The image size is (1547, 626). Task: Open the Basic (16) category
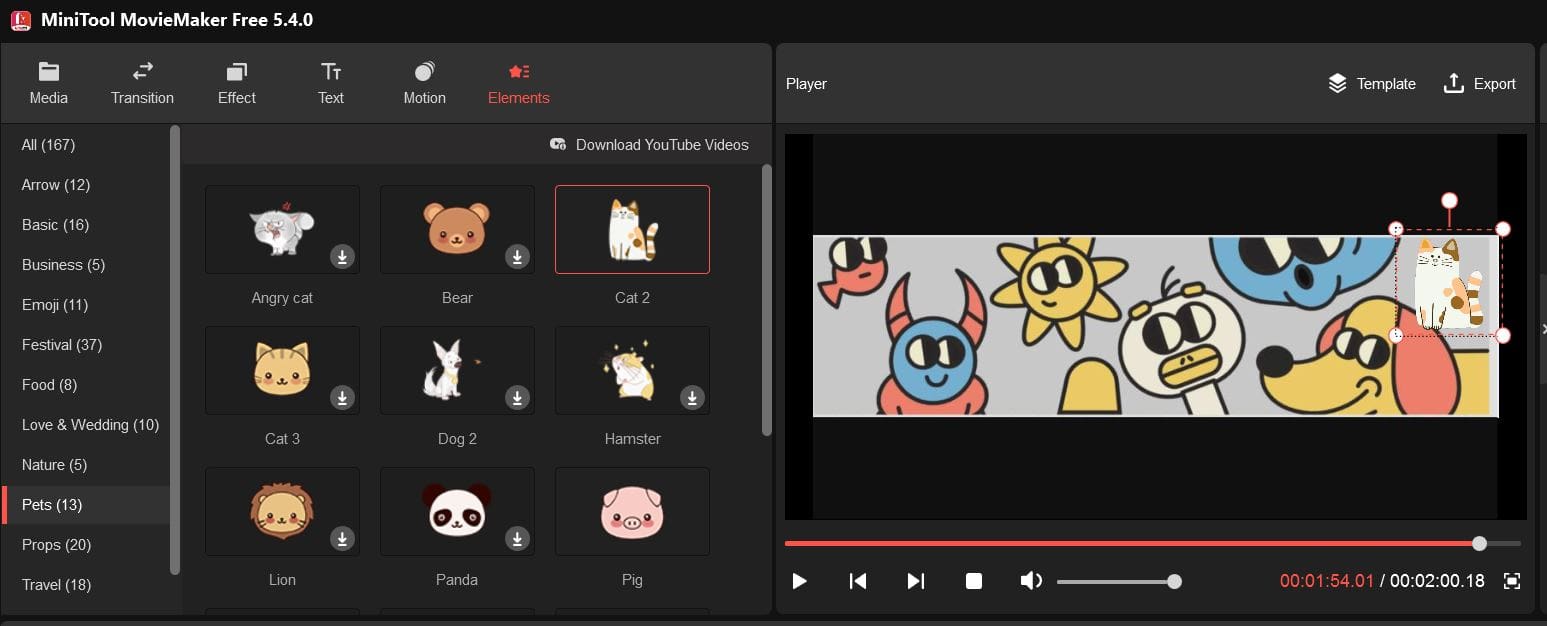pos(86,225)
